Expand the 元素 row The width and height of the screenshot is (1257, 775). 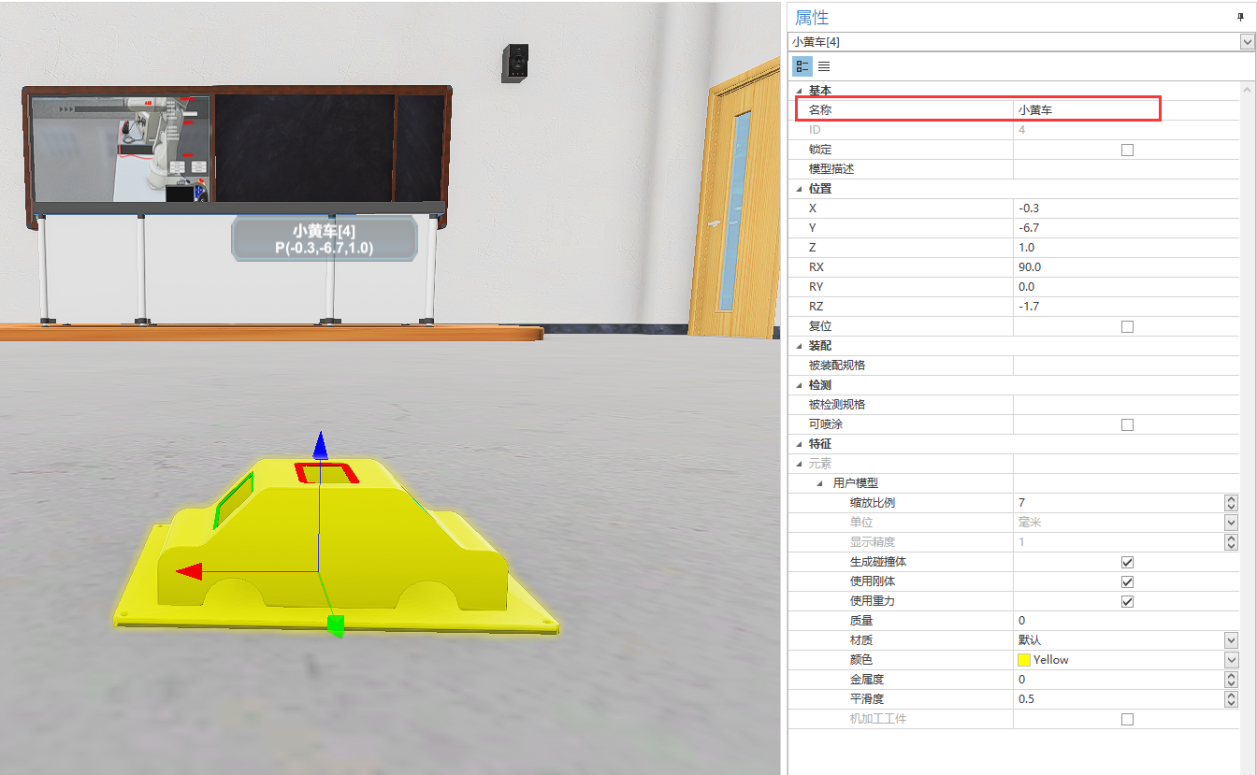[x=798, y=464]
